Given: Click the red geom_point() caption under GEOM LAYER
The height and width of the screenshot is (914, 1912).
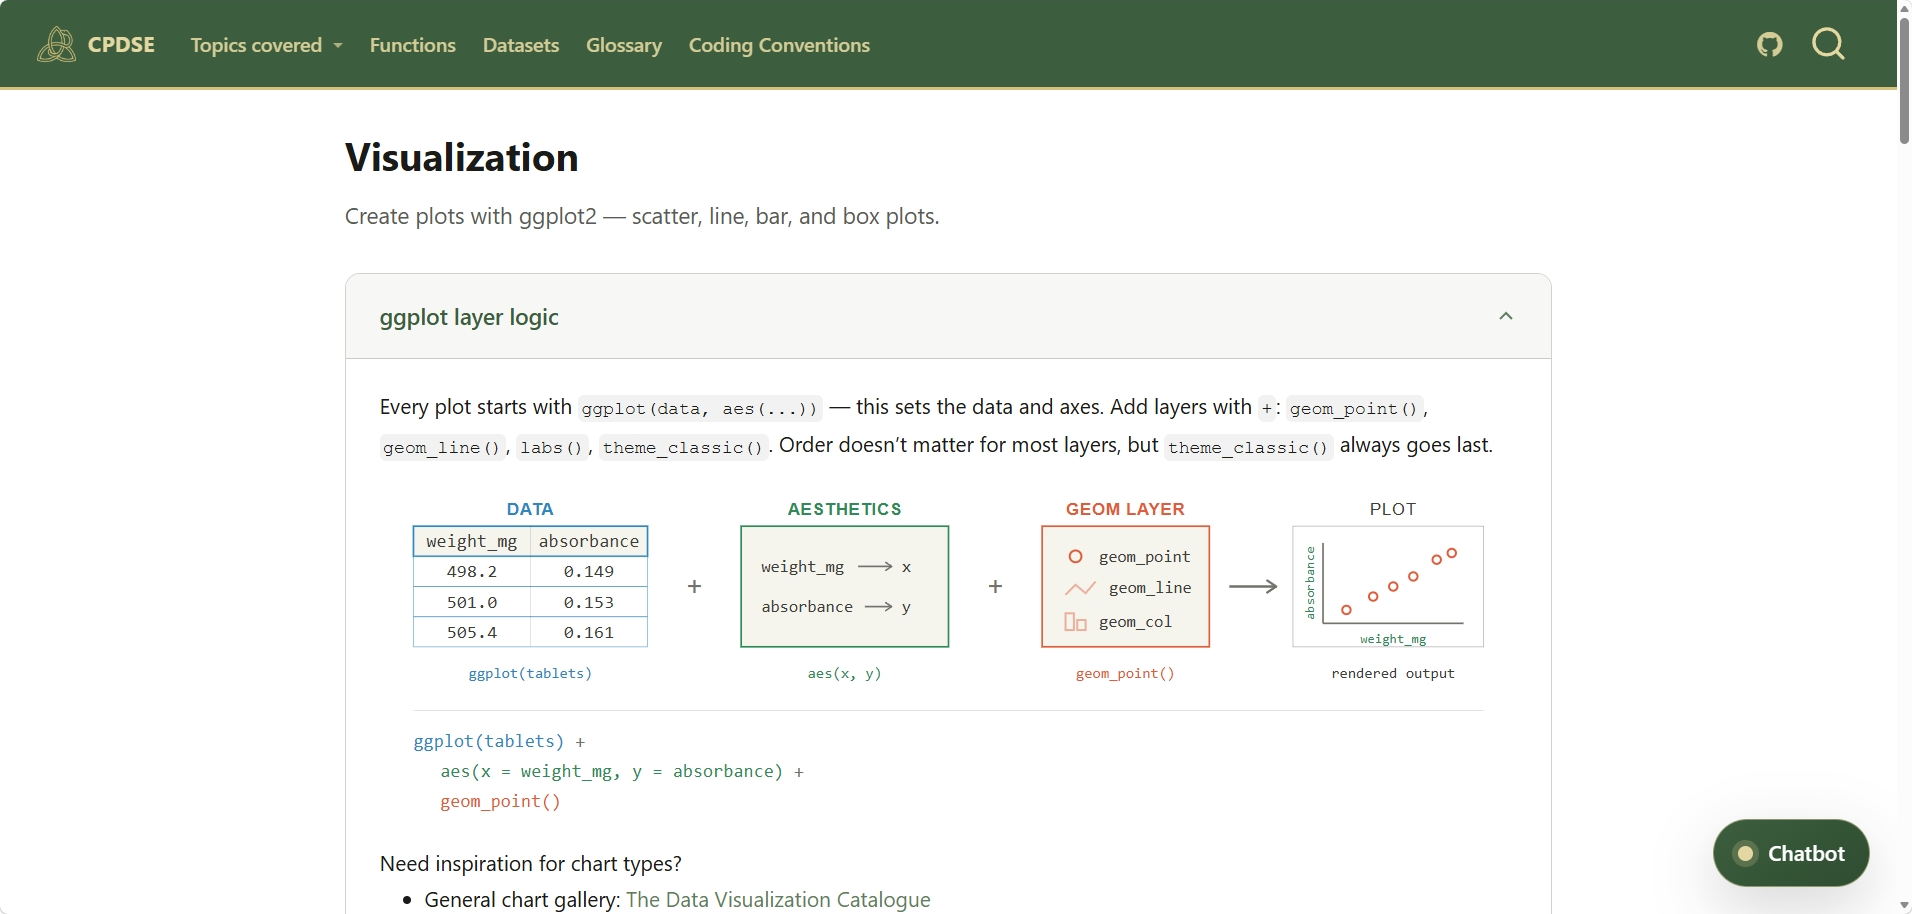Looking at the screenshot, I should pyautogui.click(x=1125, y=673).
